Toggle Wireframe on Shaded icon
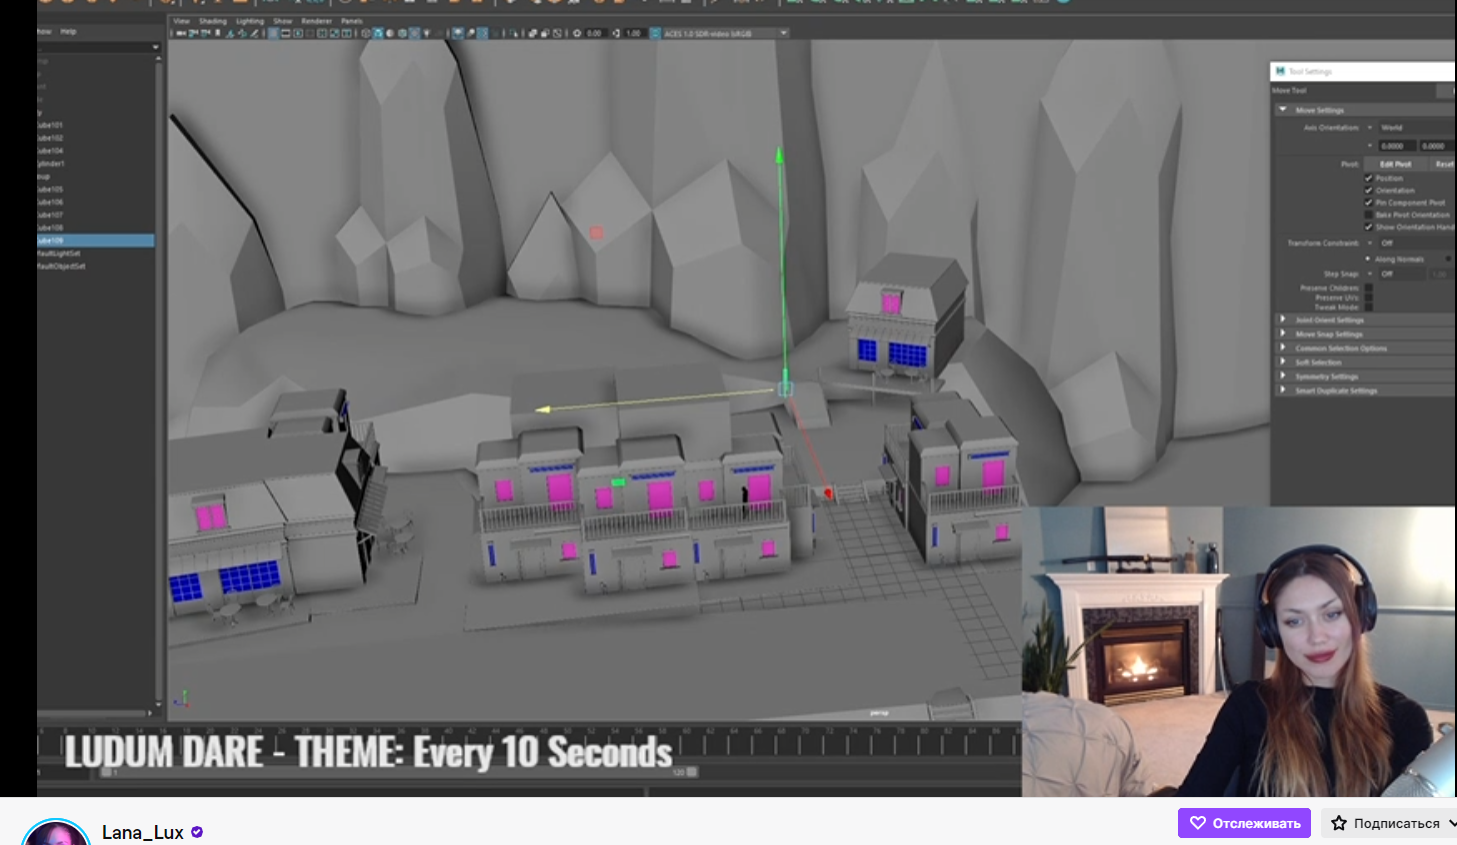 point(402,33)
